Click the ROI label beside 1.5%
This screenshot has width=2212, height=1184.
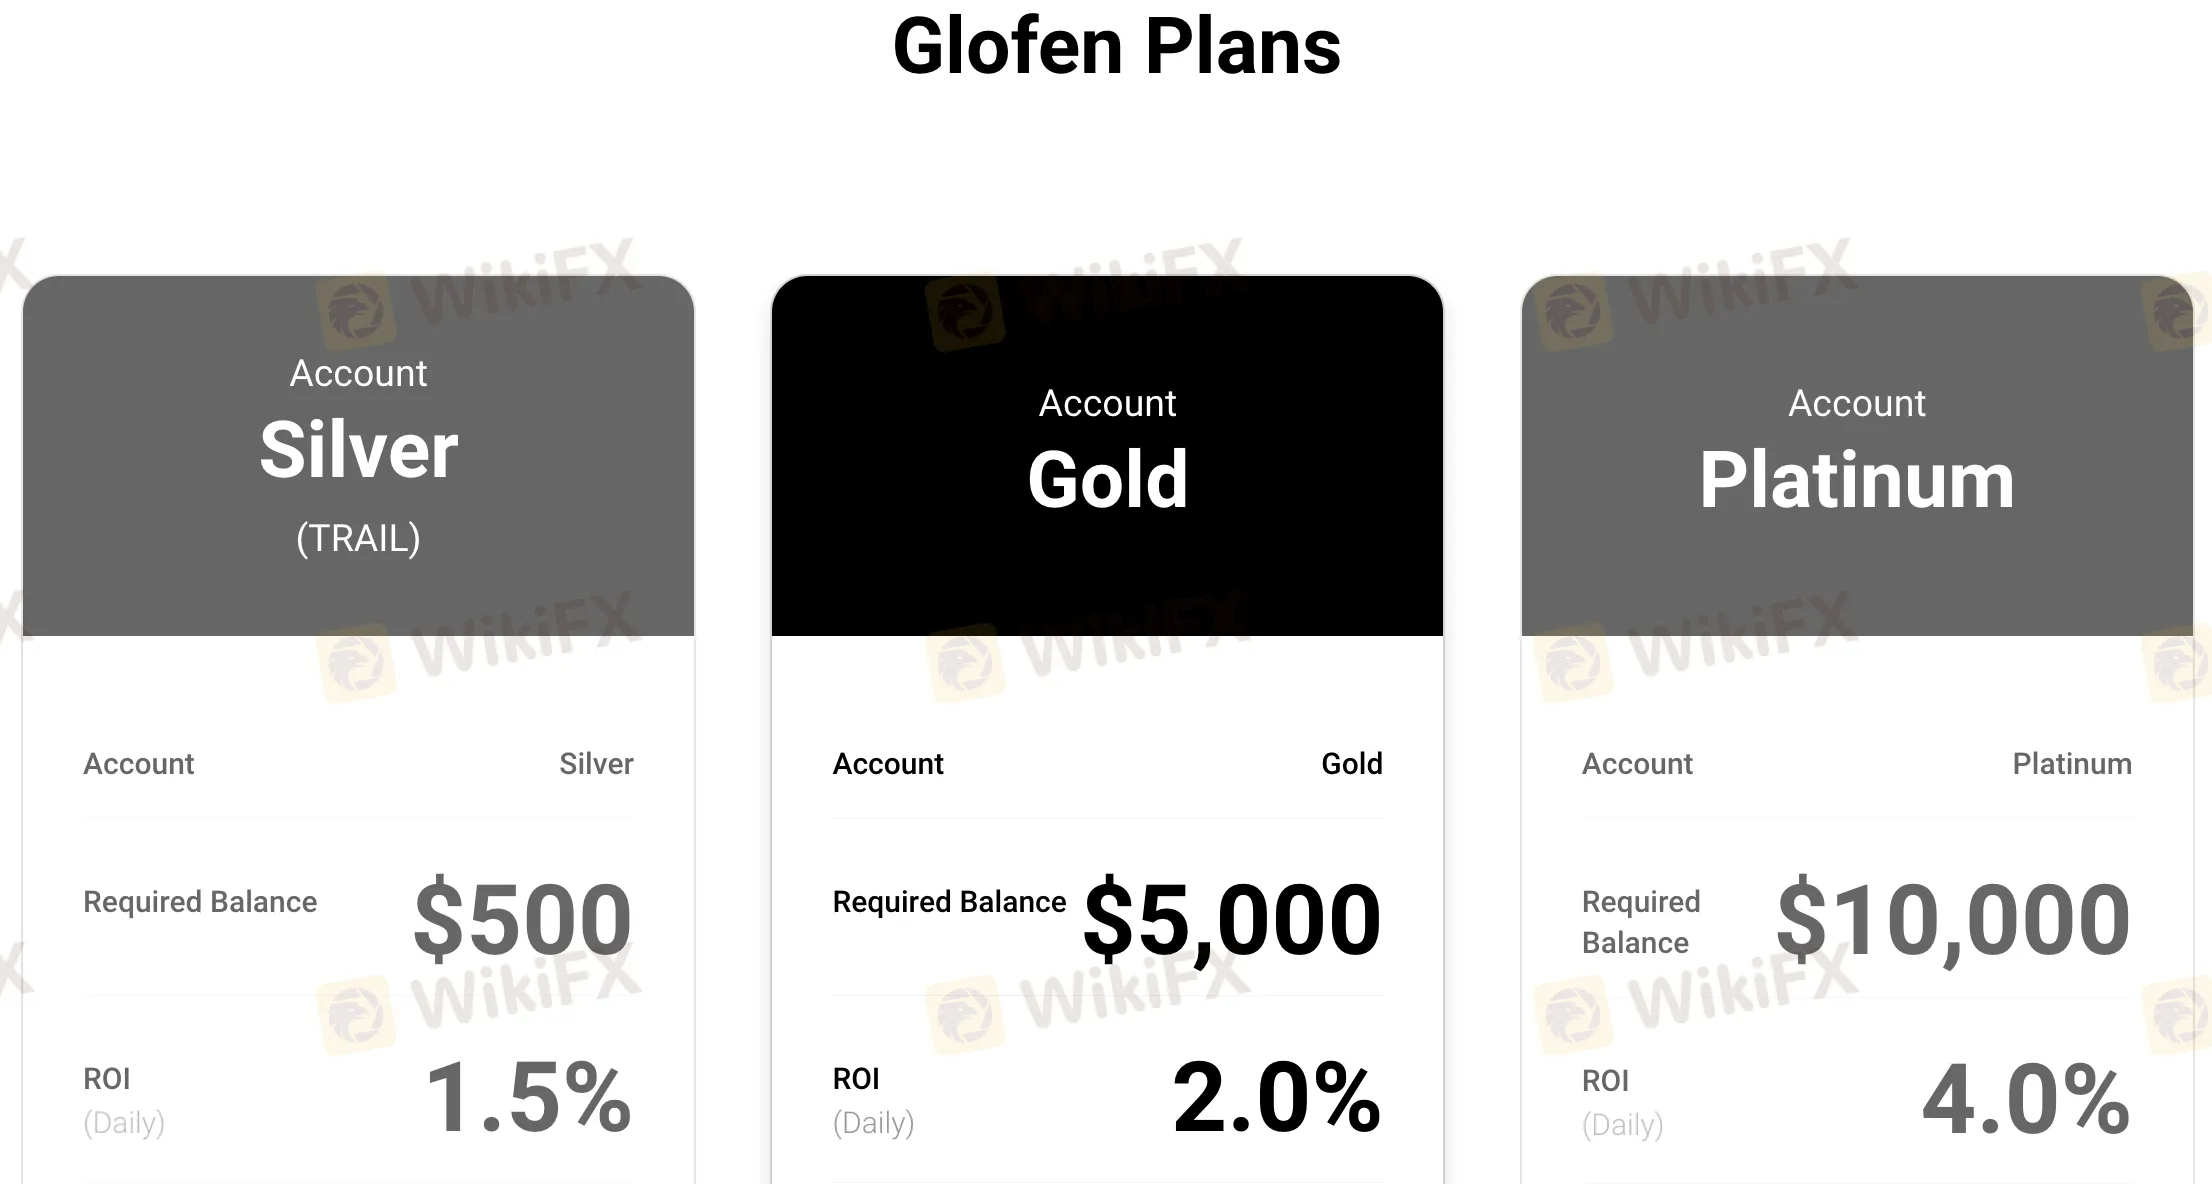pos(107,1079)
